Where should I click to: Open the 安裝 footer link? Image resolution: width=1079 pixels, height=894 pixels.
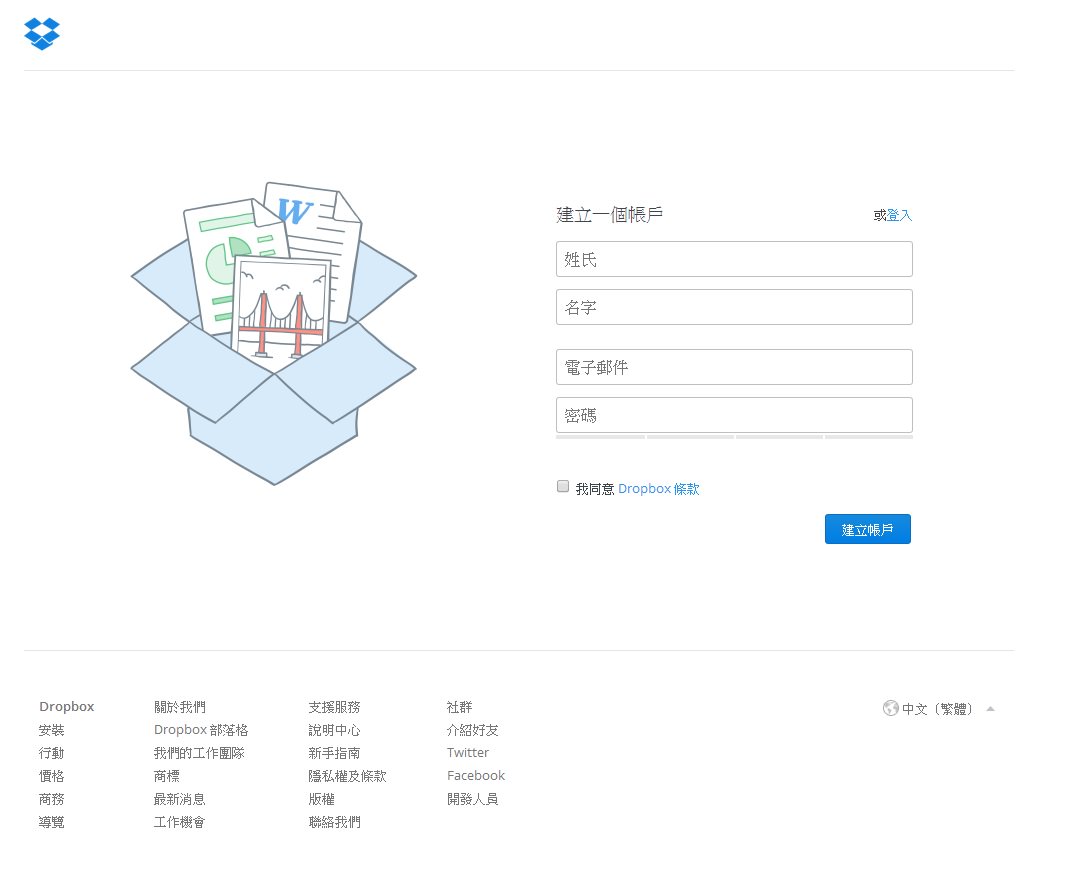point(52,730)
